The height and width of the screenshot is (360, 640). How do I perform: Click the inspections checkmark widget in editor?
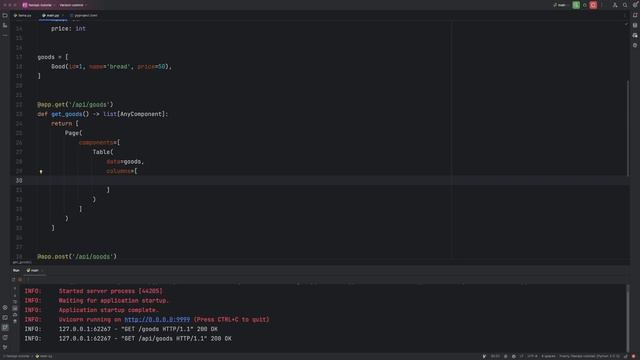(626, 24)
